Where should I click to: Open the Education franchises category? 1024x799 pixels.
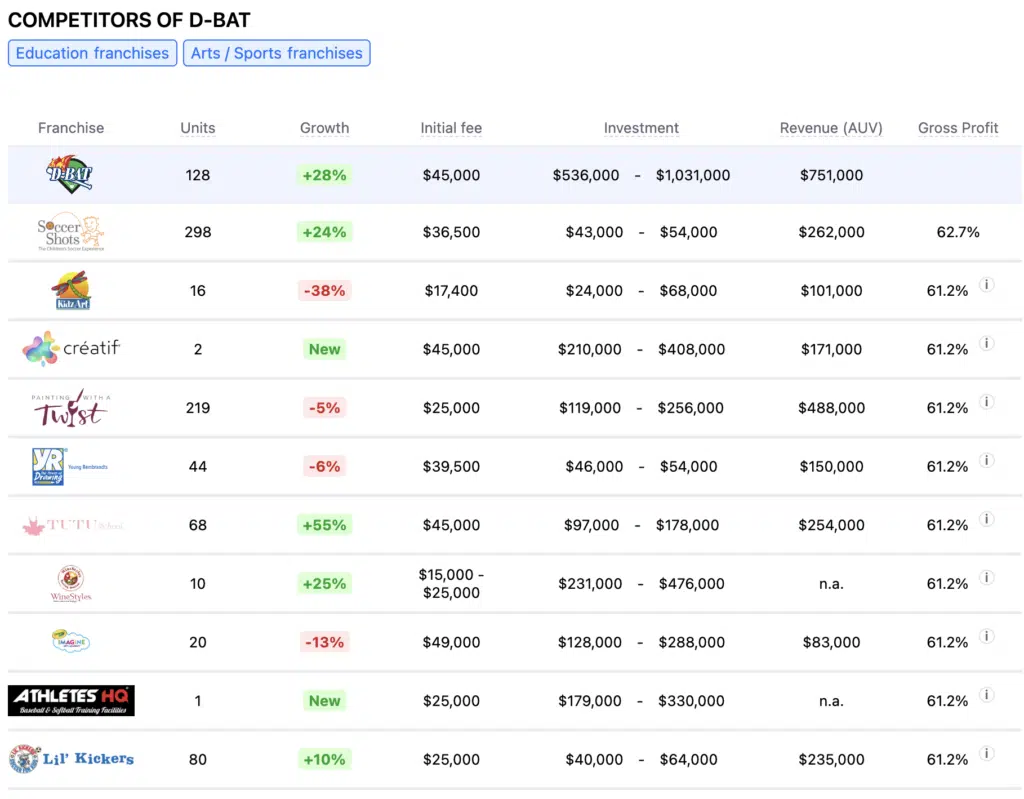pyautogui.click(x=92, y=53)
